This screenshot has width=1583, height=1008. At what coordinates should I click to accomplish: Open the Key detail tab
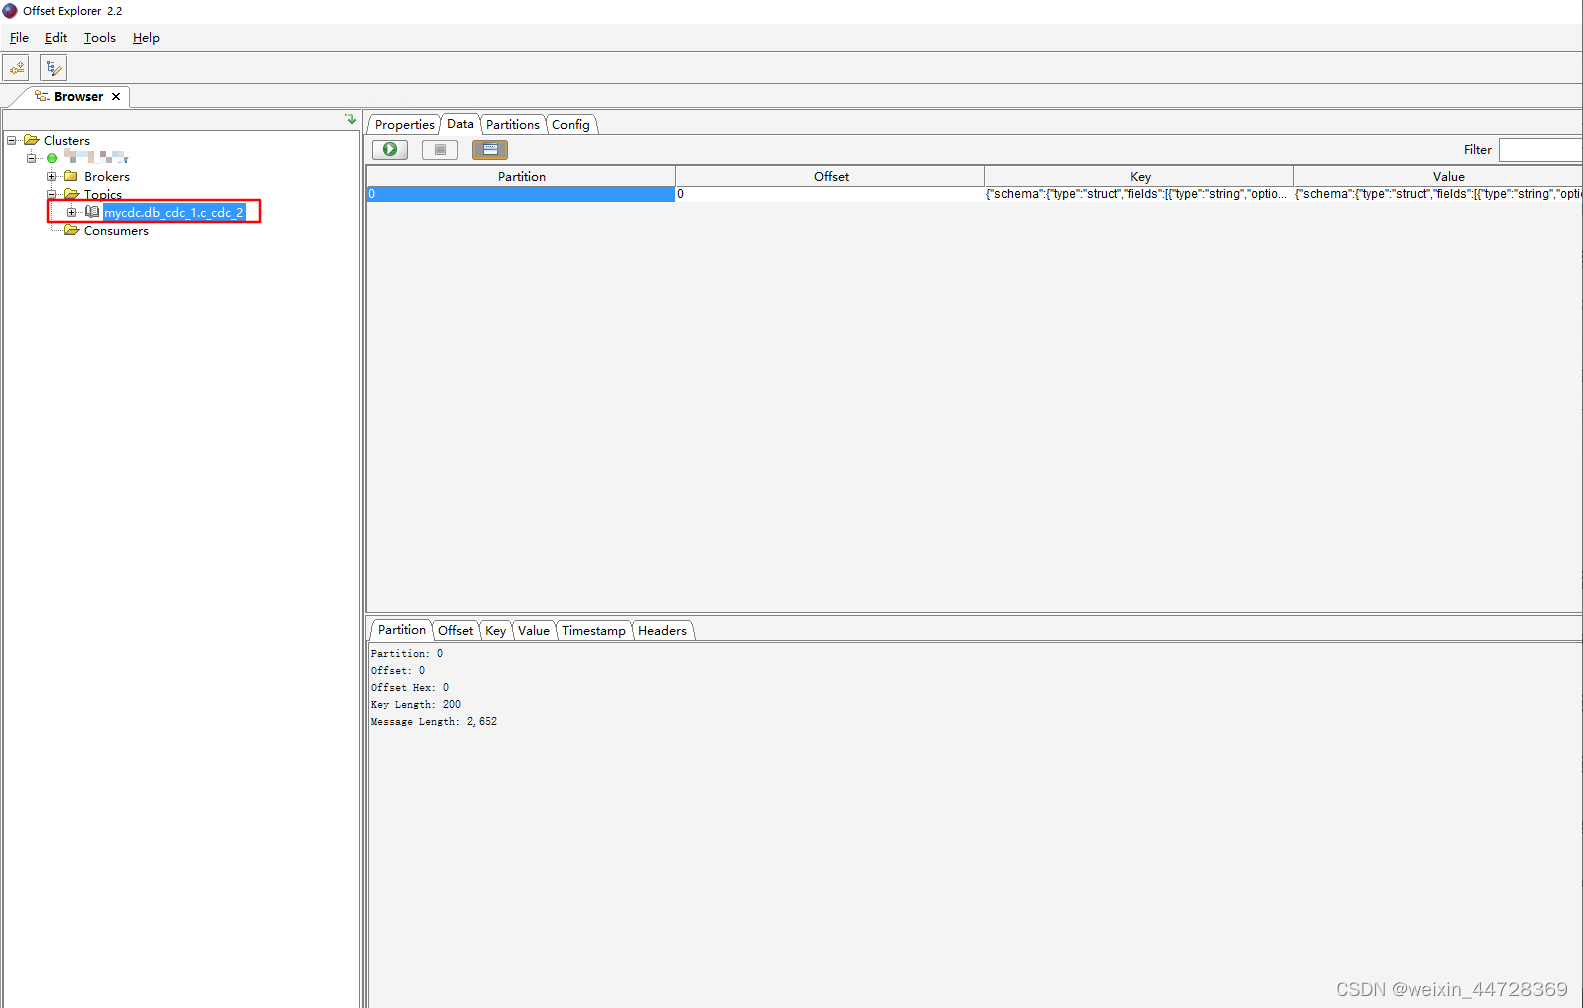496,631
